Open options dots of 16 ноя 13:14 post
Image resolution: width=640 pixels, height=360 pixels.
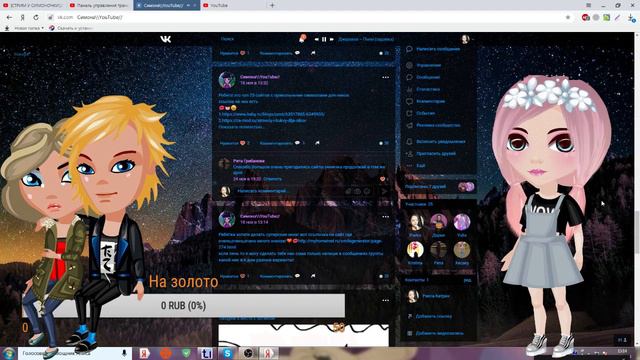tap(385, 217)
